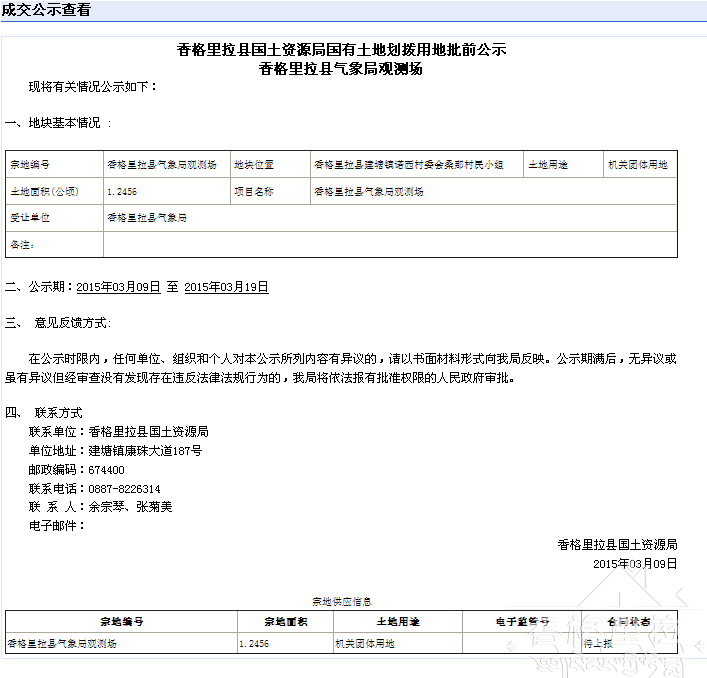The height and width of the screenshot is (678, 707).
Task: Click the 成交公示查看 page header
Action: (46, 11)
